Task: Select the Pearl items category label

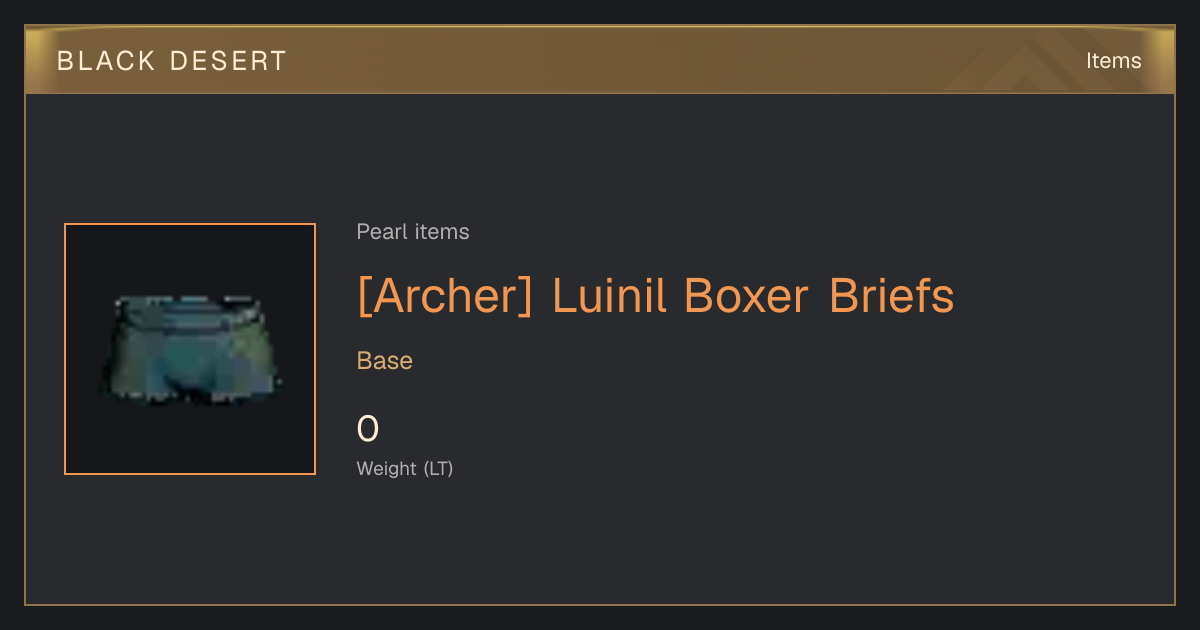Action: point(413,232)
